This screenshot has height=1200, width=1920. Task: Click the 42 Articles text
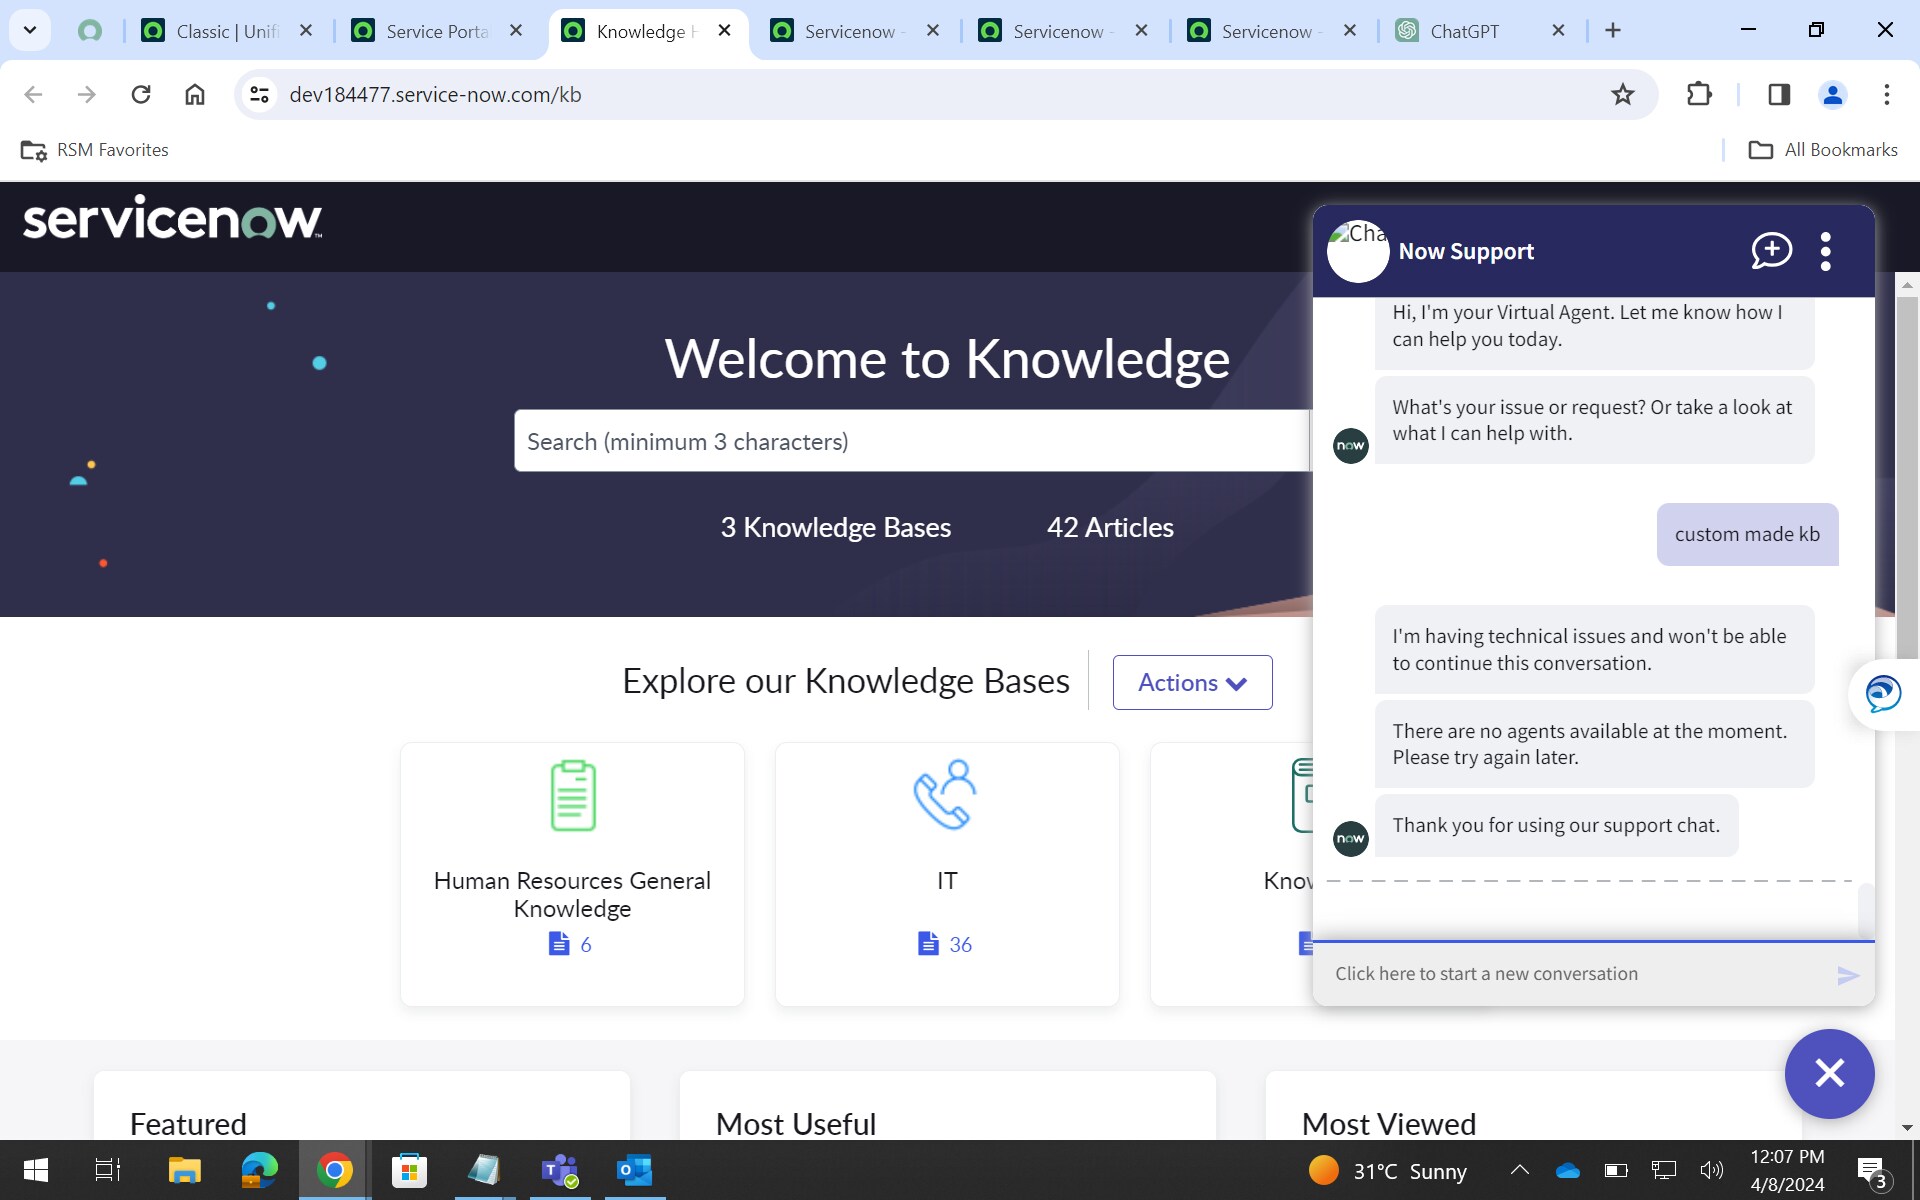click(1110, 527)
